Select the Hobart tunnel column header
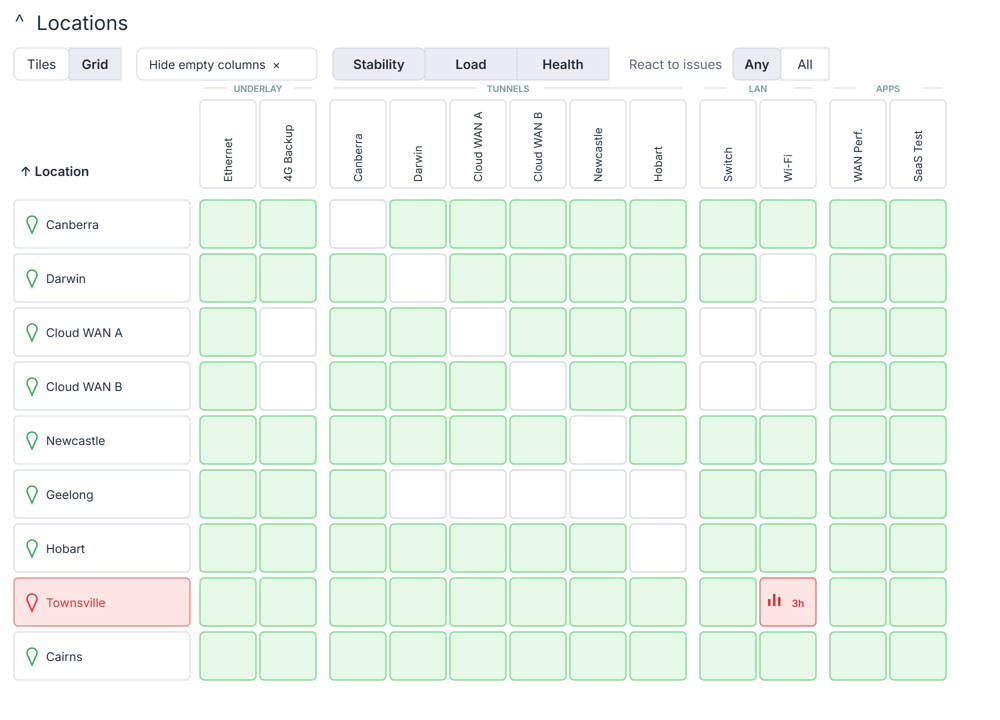Viewport: 1000px width, 720px height. [658, 144]
